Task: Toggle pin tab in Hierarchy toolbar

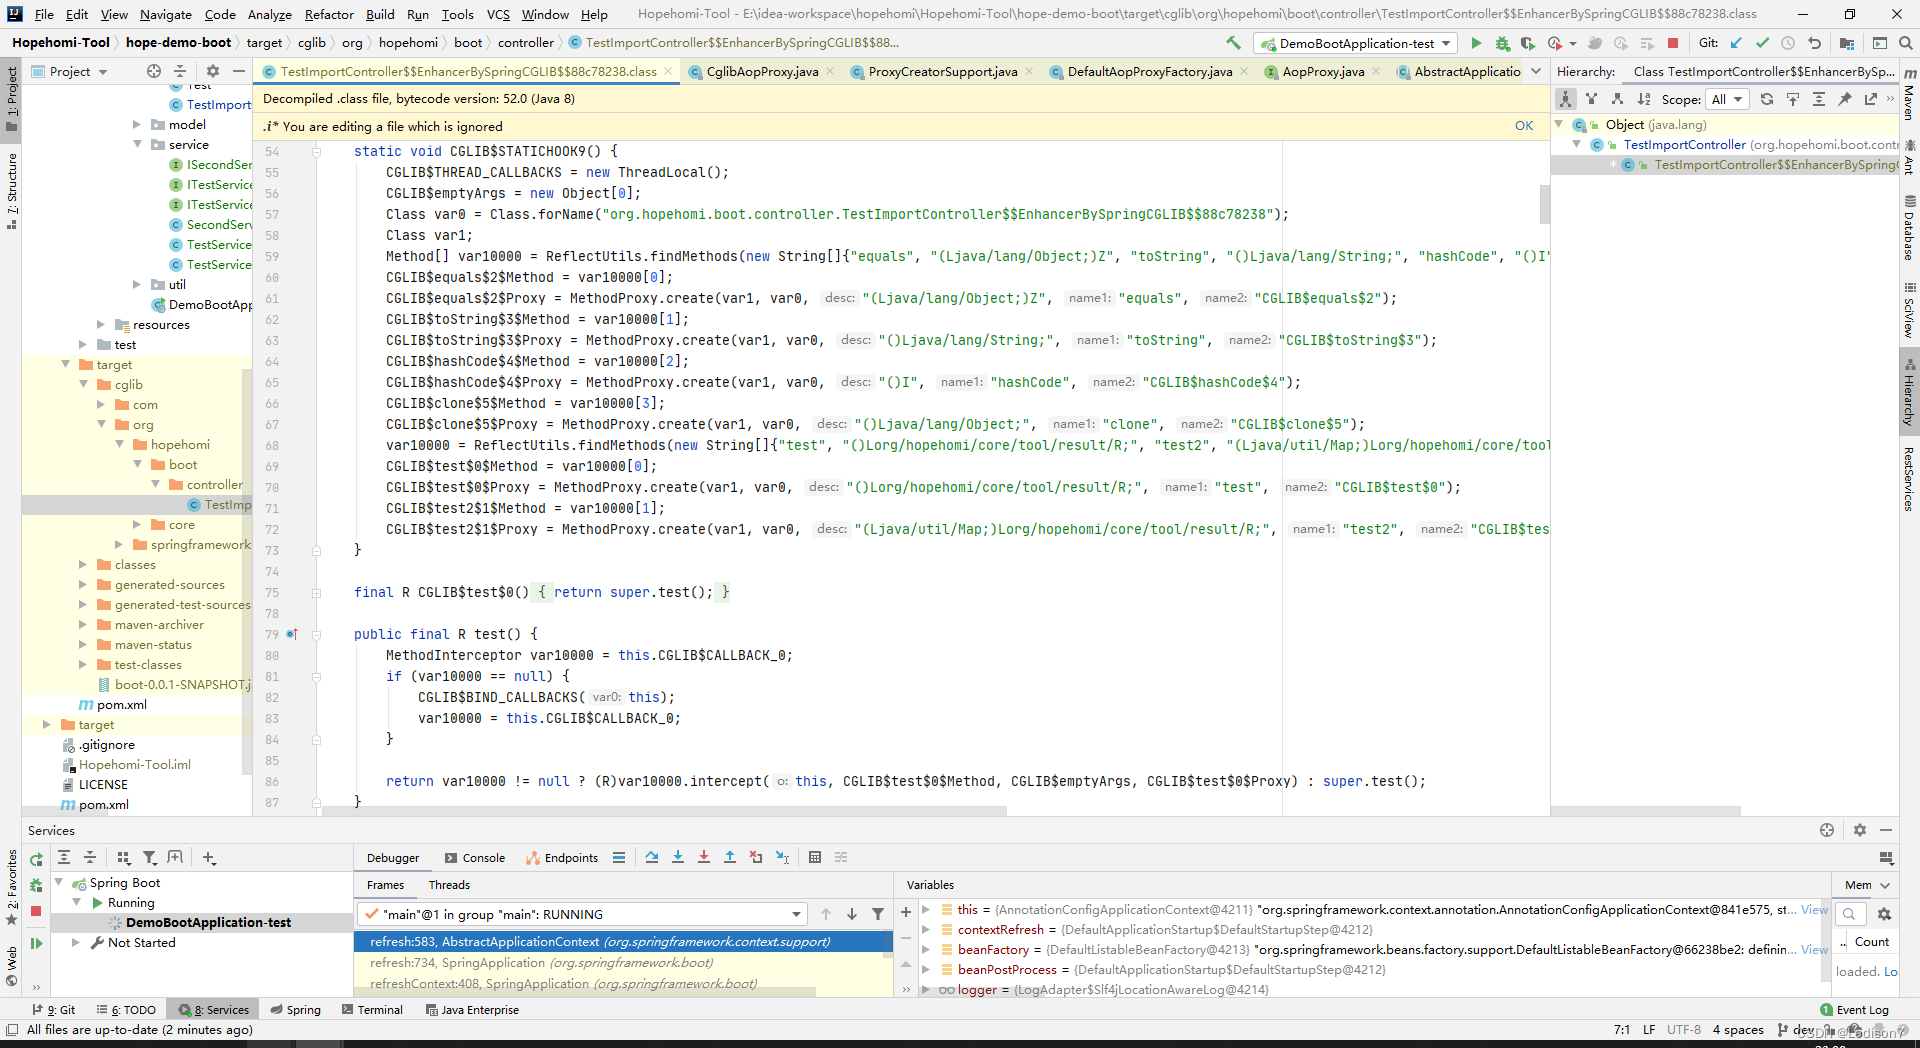Action: (x=1845, y=99)
